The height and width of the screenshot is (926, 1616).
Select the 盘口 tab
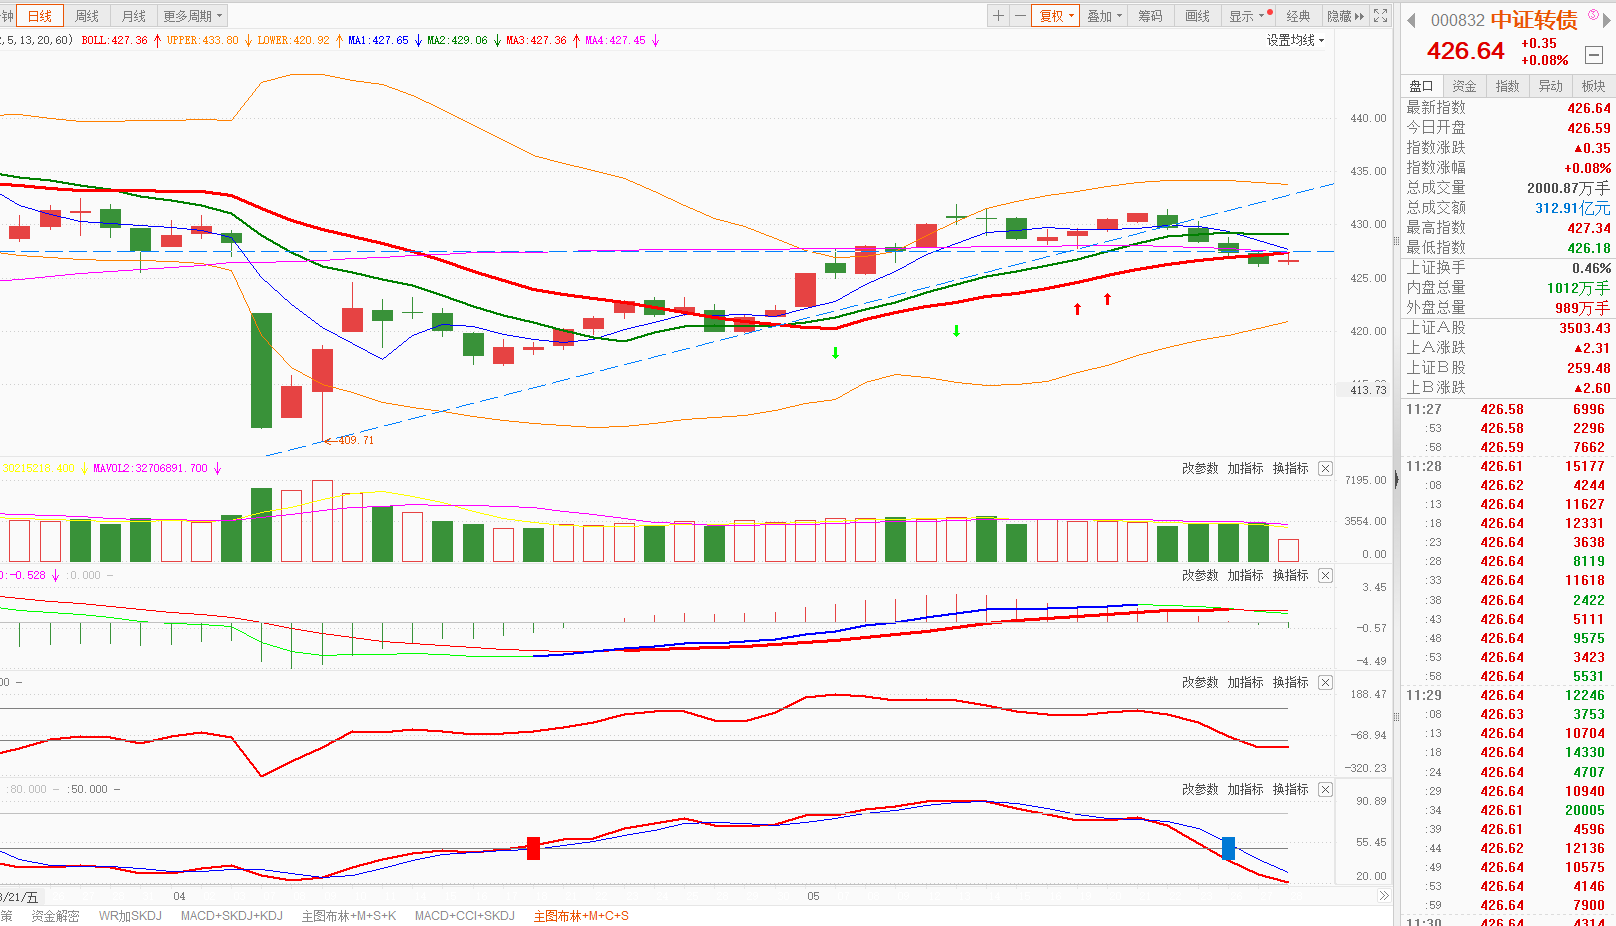(1421, 86)
